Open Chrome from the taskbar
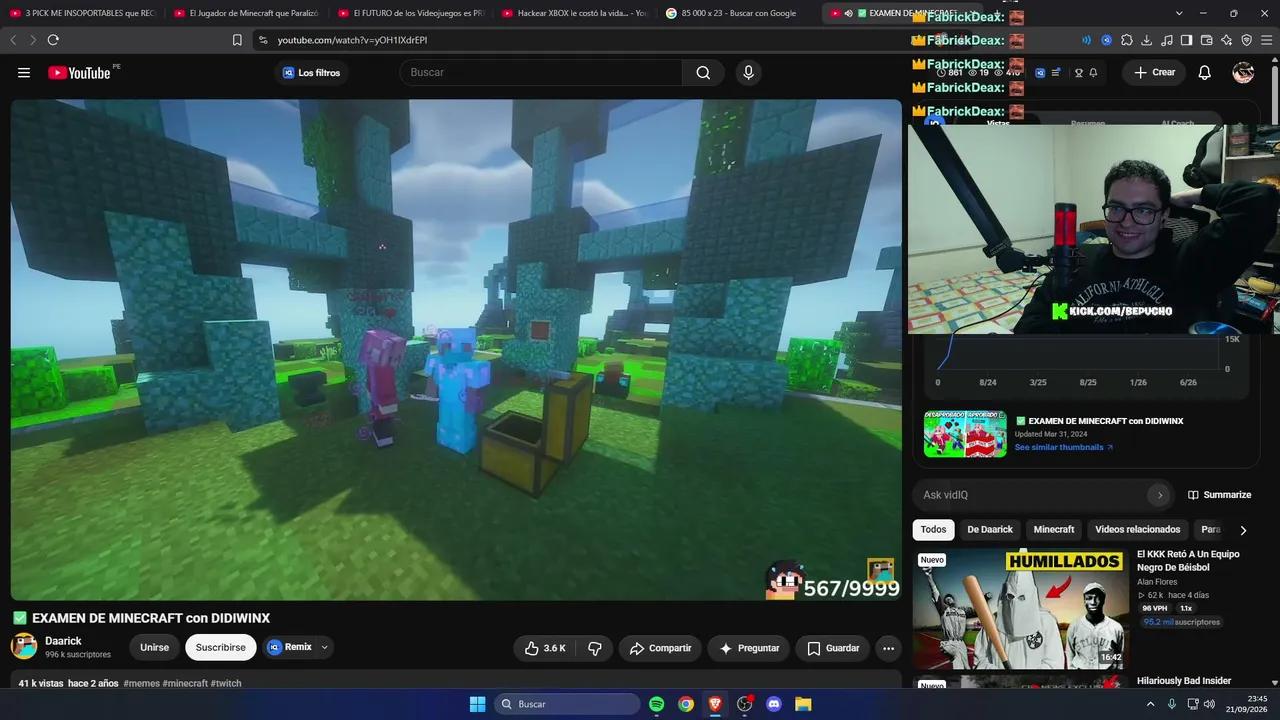Viewport: 1280px width, 720px height. (x=686, y=704)
